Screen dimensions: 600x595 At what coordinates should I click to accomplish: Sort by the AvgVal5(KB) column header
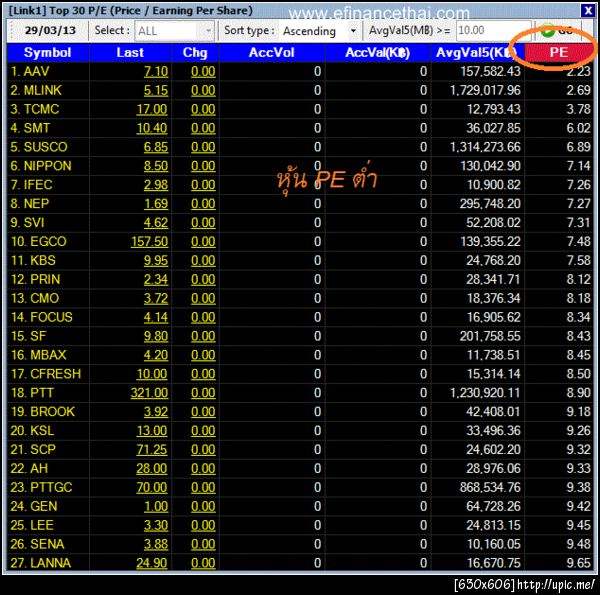click(x=477, y=52)
